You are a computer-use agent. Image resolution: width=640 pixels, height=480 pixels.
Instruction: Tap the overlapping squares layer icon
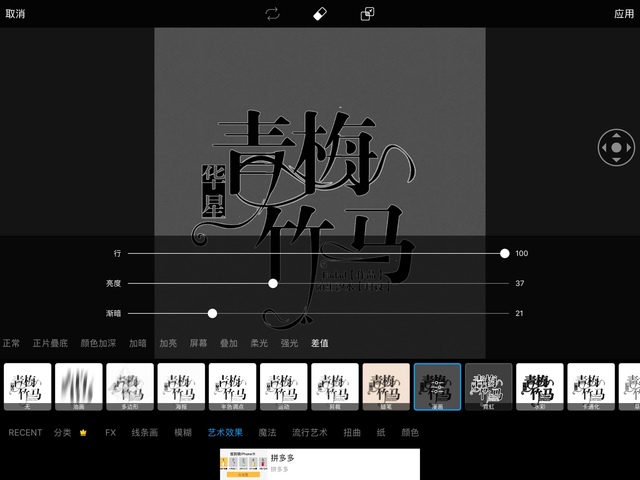367,14
